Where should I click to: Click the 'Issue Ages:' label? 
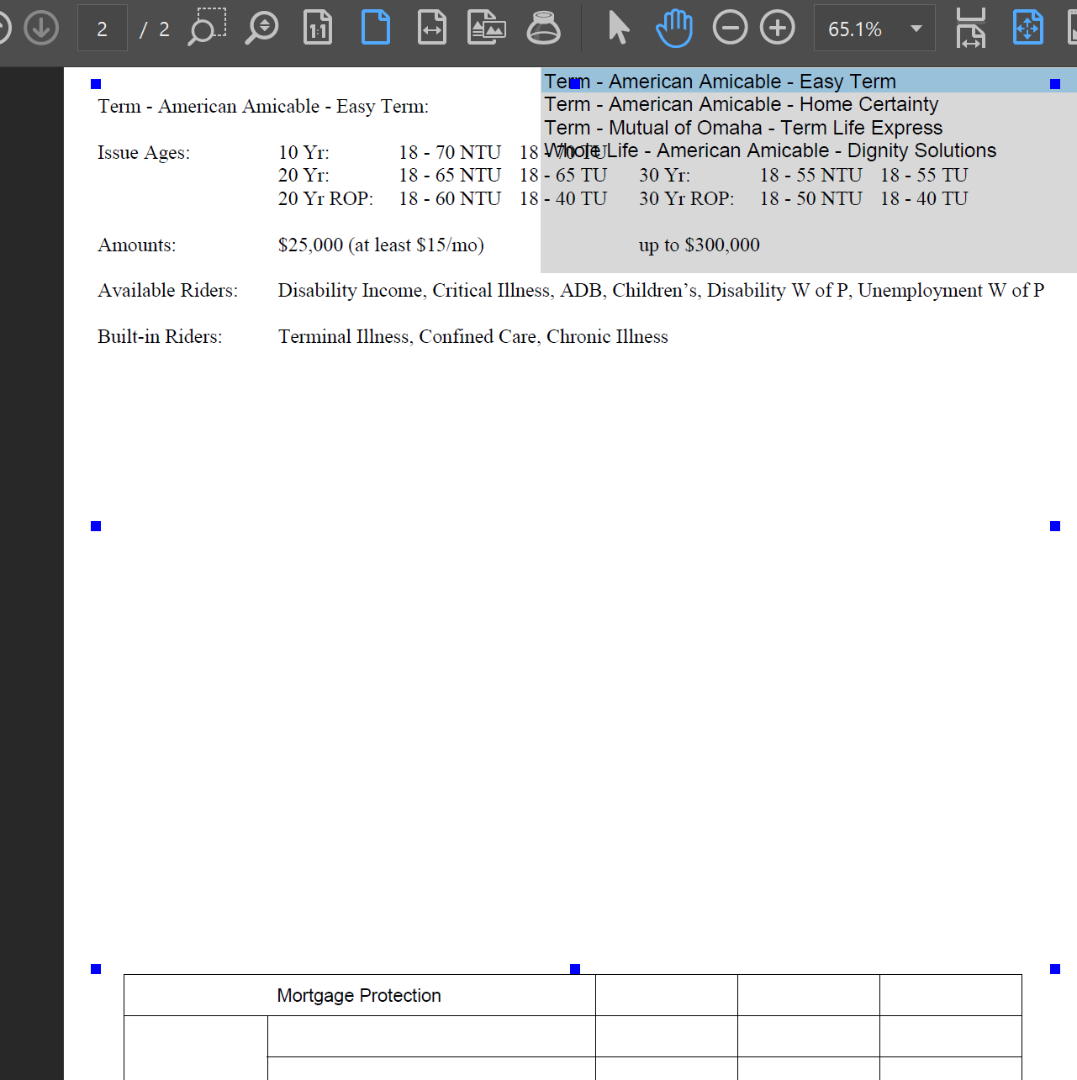[143, 152]
